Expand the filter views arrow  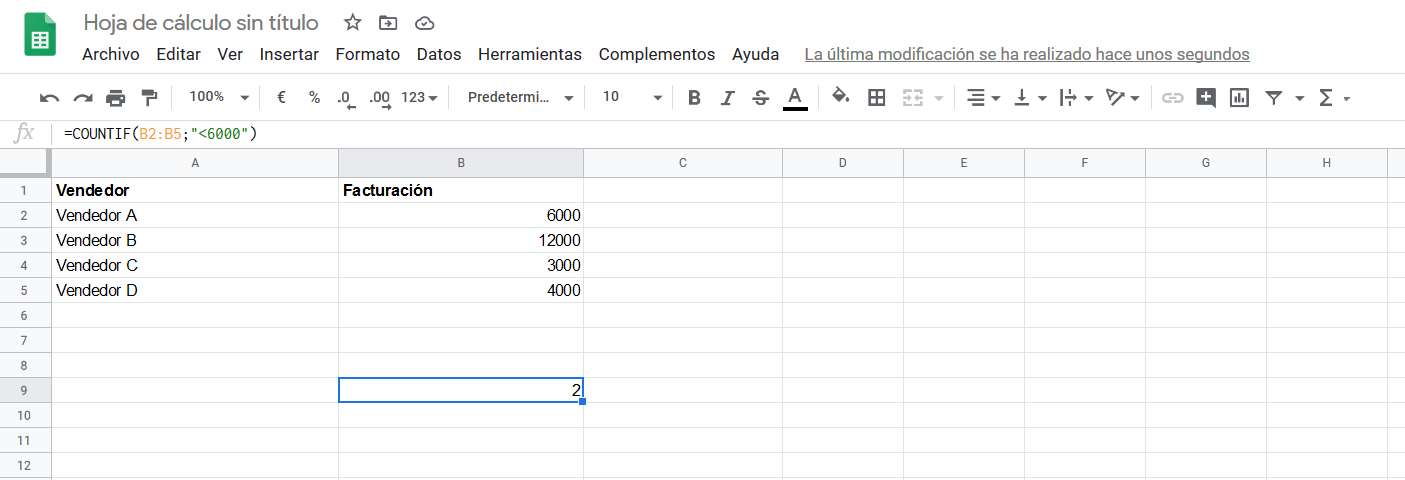click(x=1299, y=98)
